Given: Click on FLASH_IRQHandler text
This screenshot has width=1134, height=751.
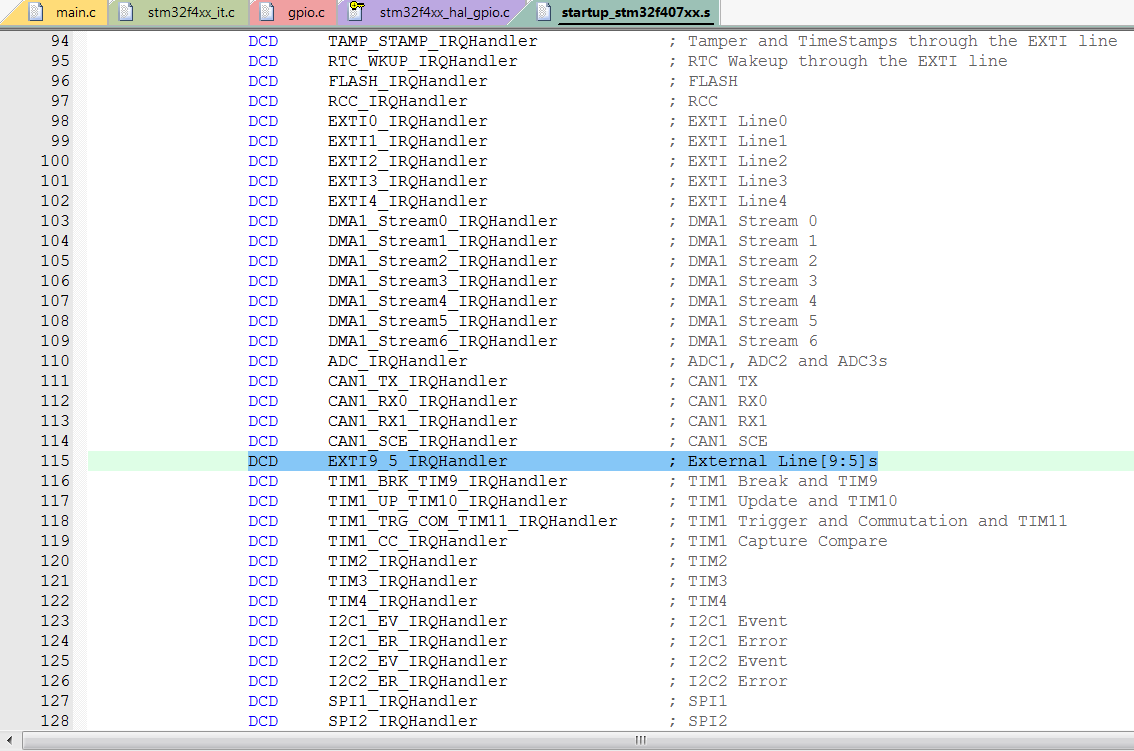Looking at the screenshot, I should click(407, 81).
